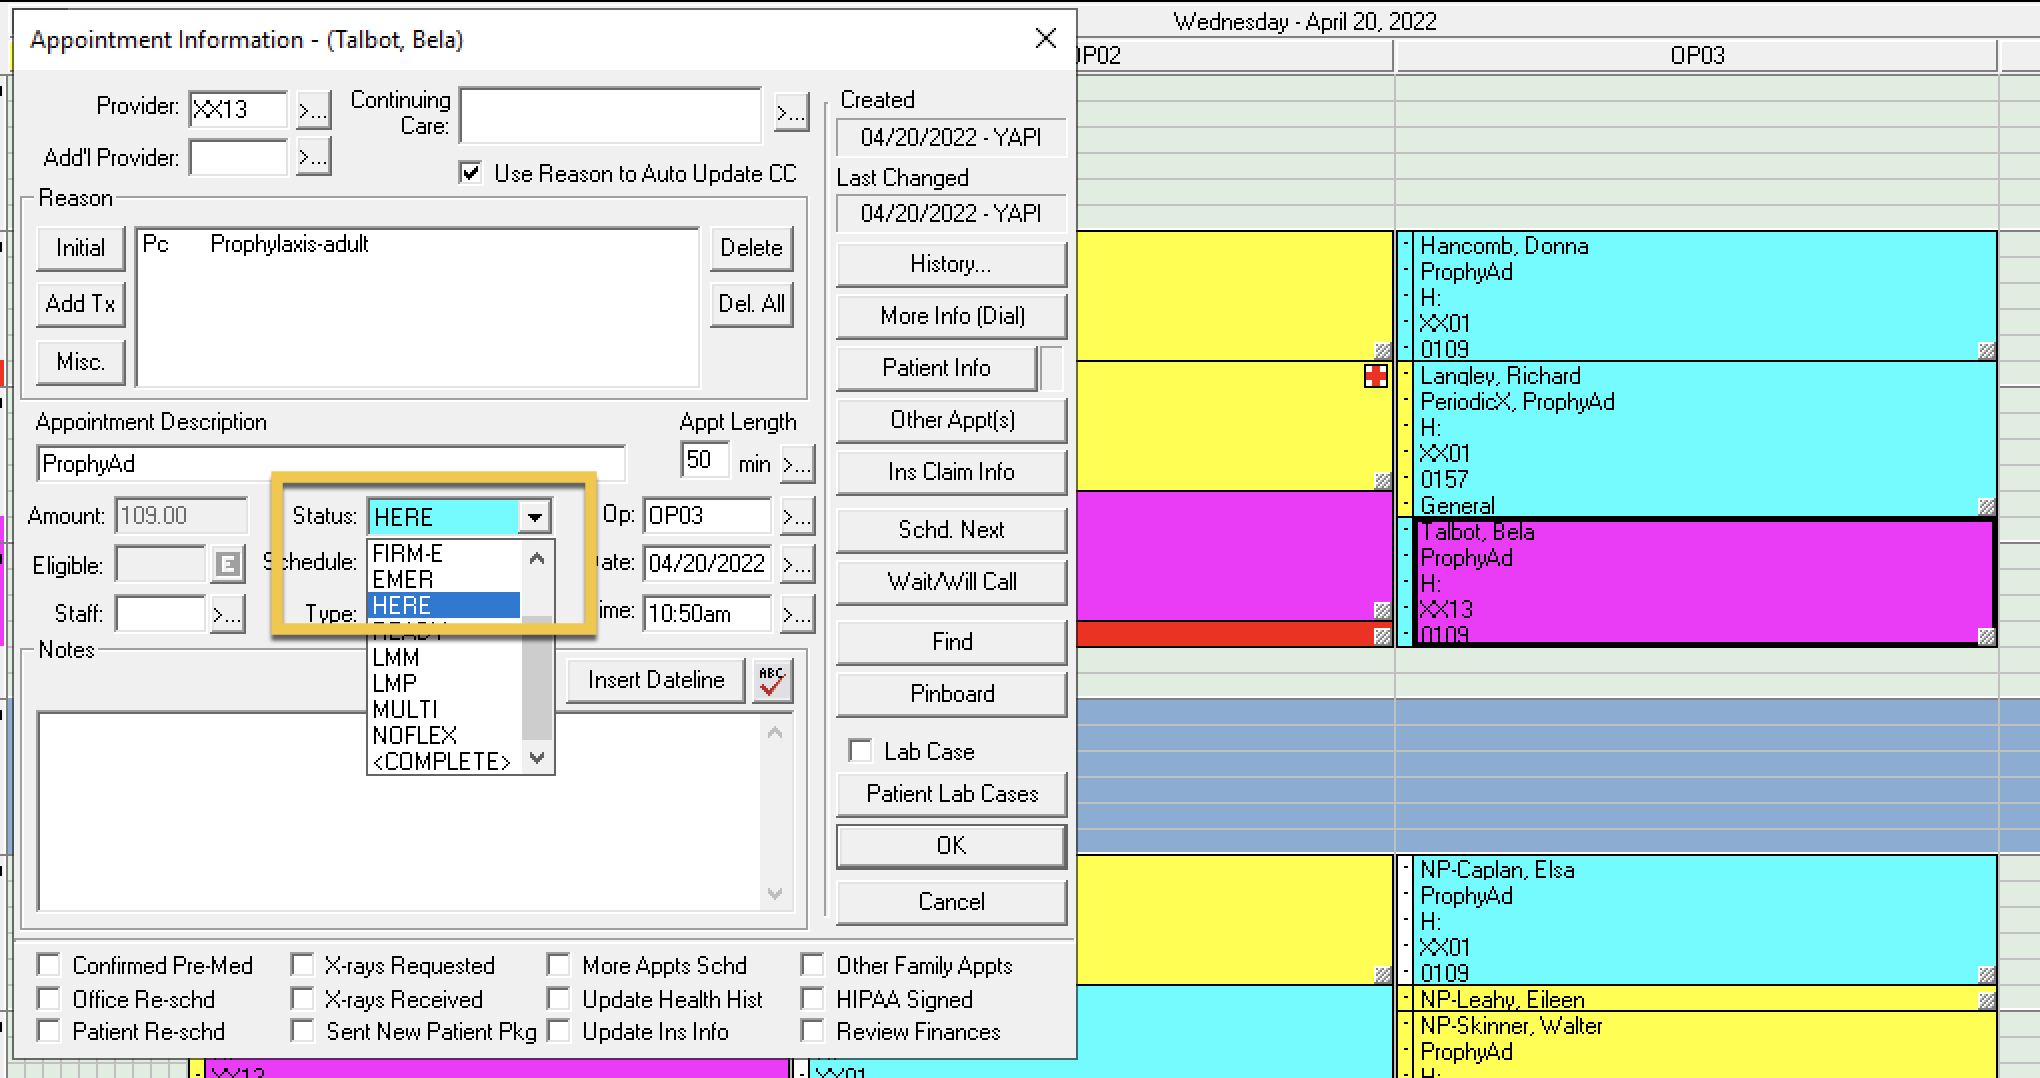Viewport: 2040px width, 1078px height.
Task: Select NP-Caplan, Elsa appointment in schedule
Action: pyautogui.click(x=1696, y=920)
